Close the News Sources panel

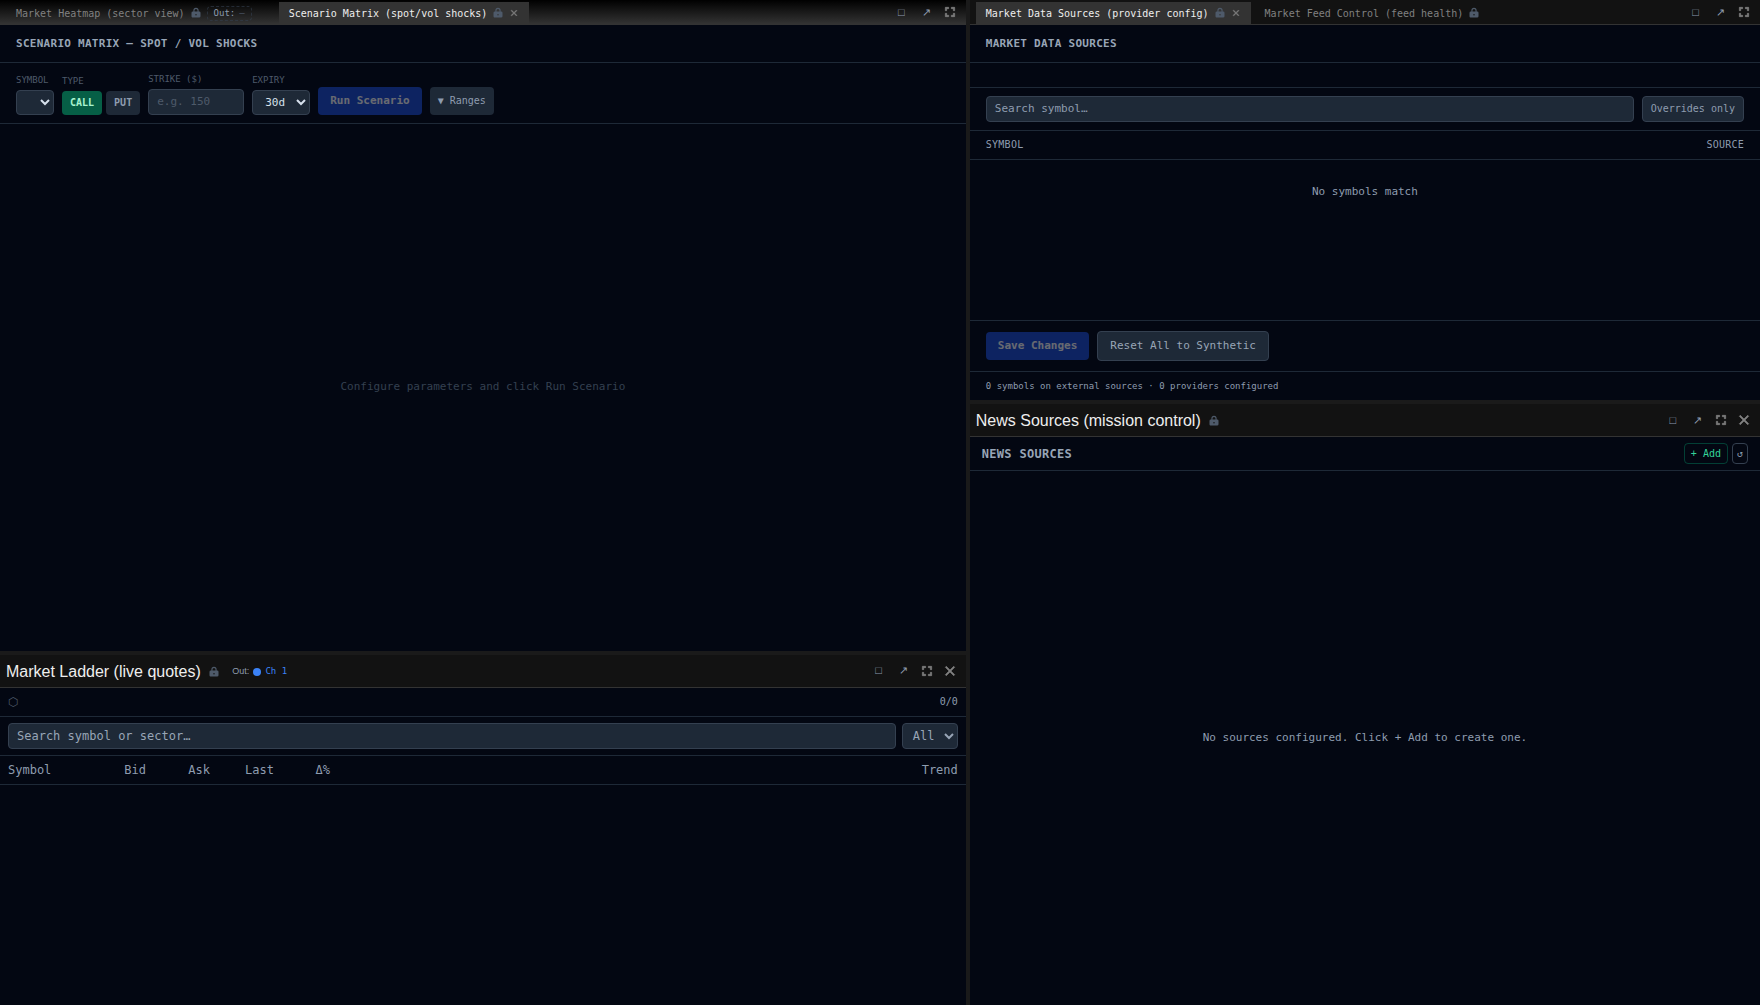tap(1744, 420)
